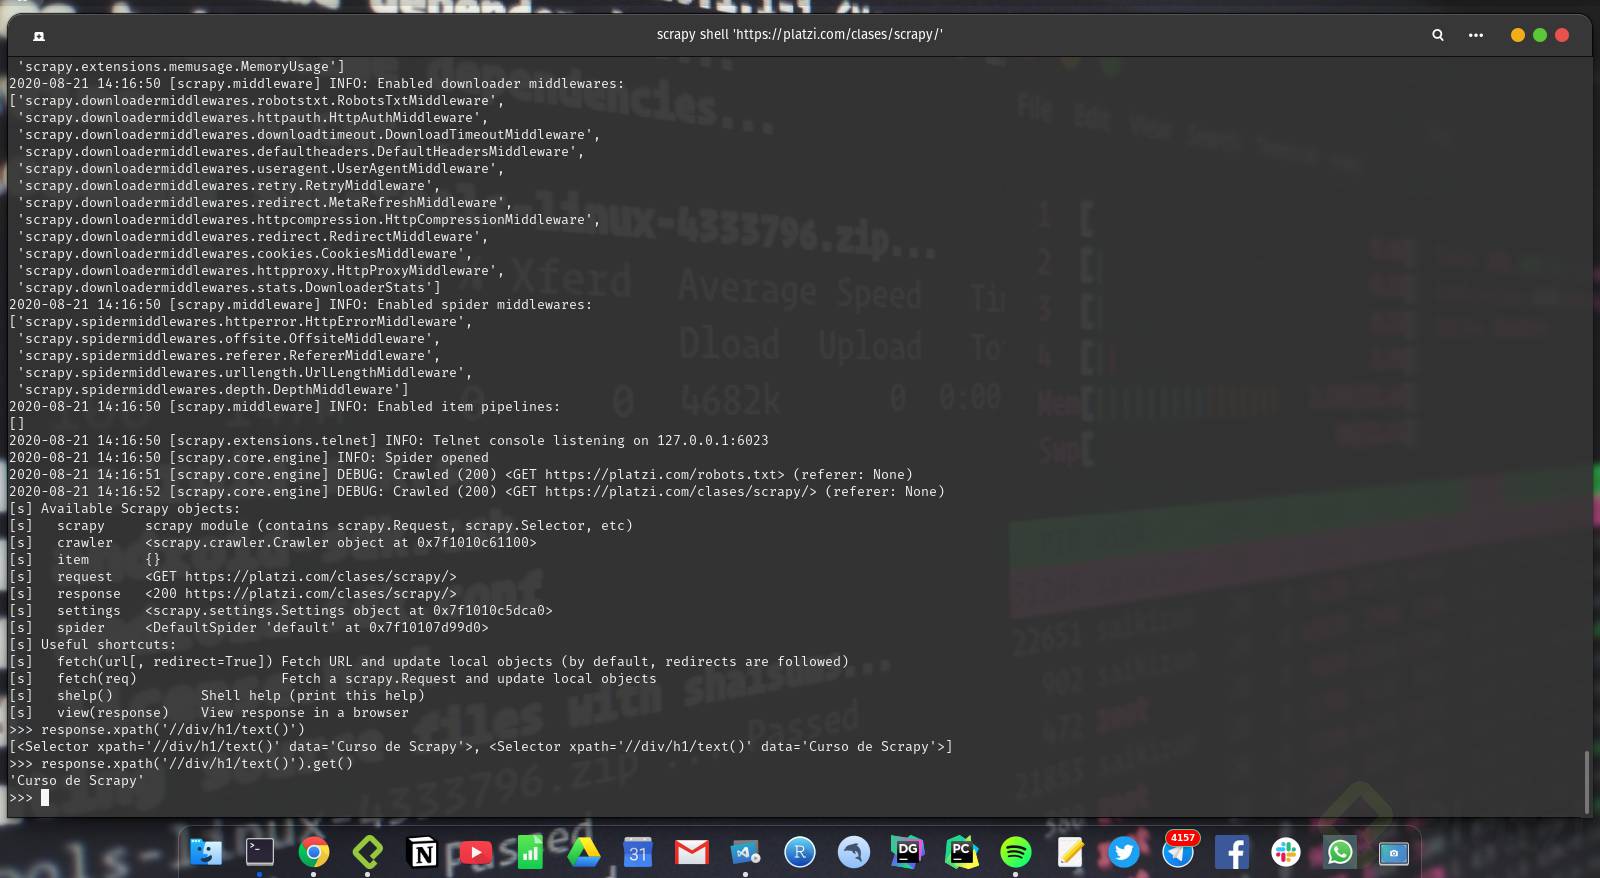Open YouTube from the dock
The width and height of the screenshot is (1600, 878).
tap(476, 852)
